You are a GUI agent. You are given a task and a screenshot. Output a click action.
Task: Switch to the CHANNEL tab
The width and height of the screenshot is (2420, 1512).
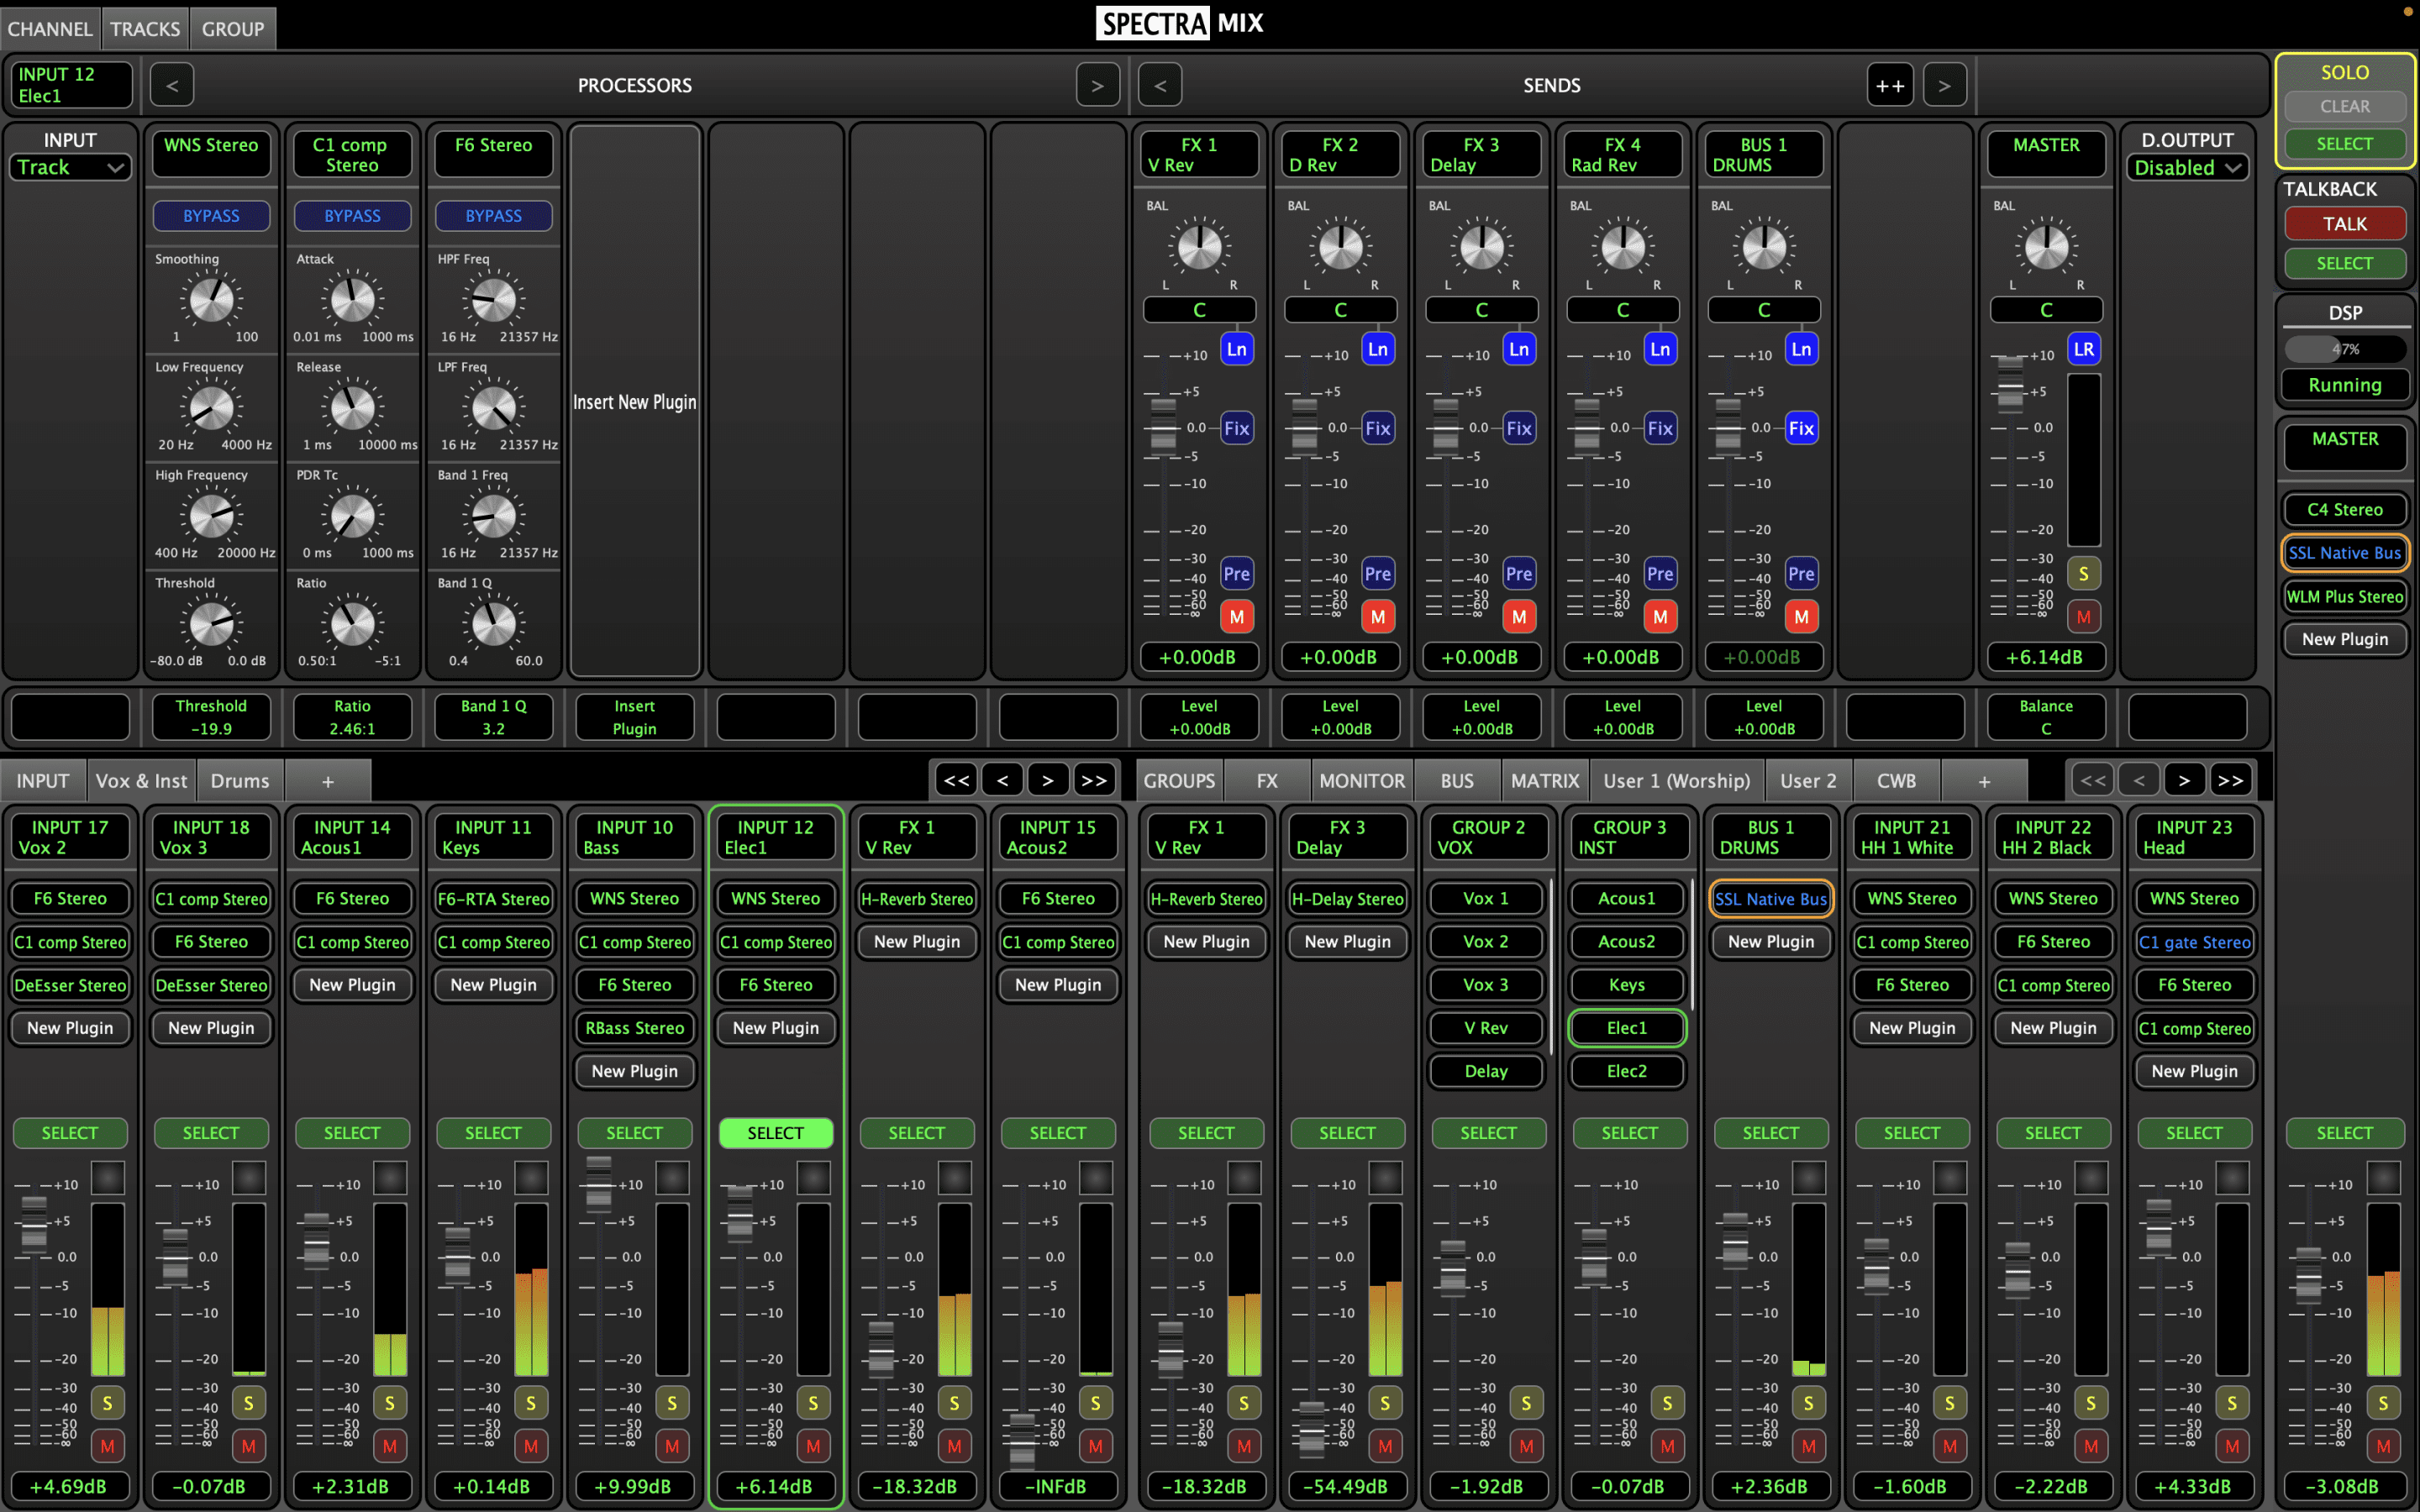point(50,29)
